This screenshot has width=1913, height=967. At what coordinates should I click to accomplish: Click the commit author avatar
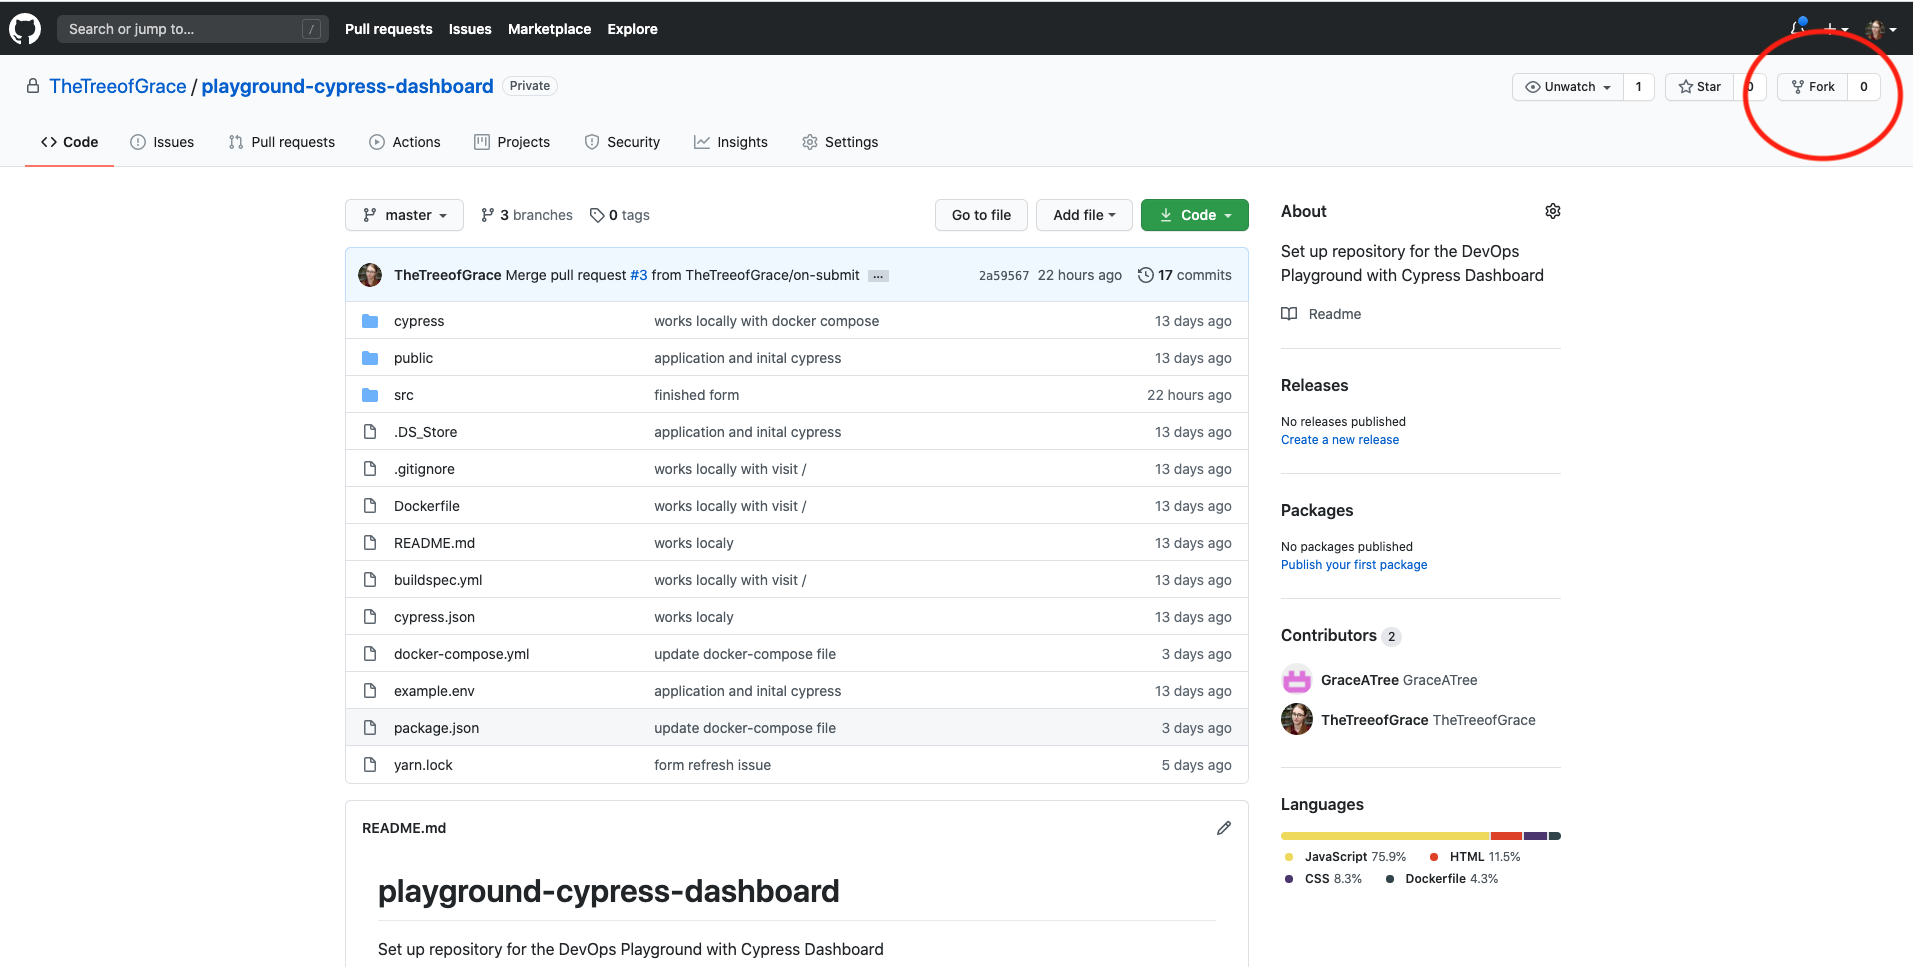tap(370, 275)
